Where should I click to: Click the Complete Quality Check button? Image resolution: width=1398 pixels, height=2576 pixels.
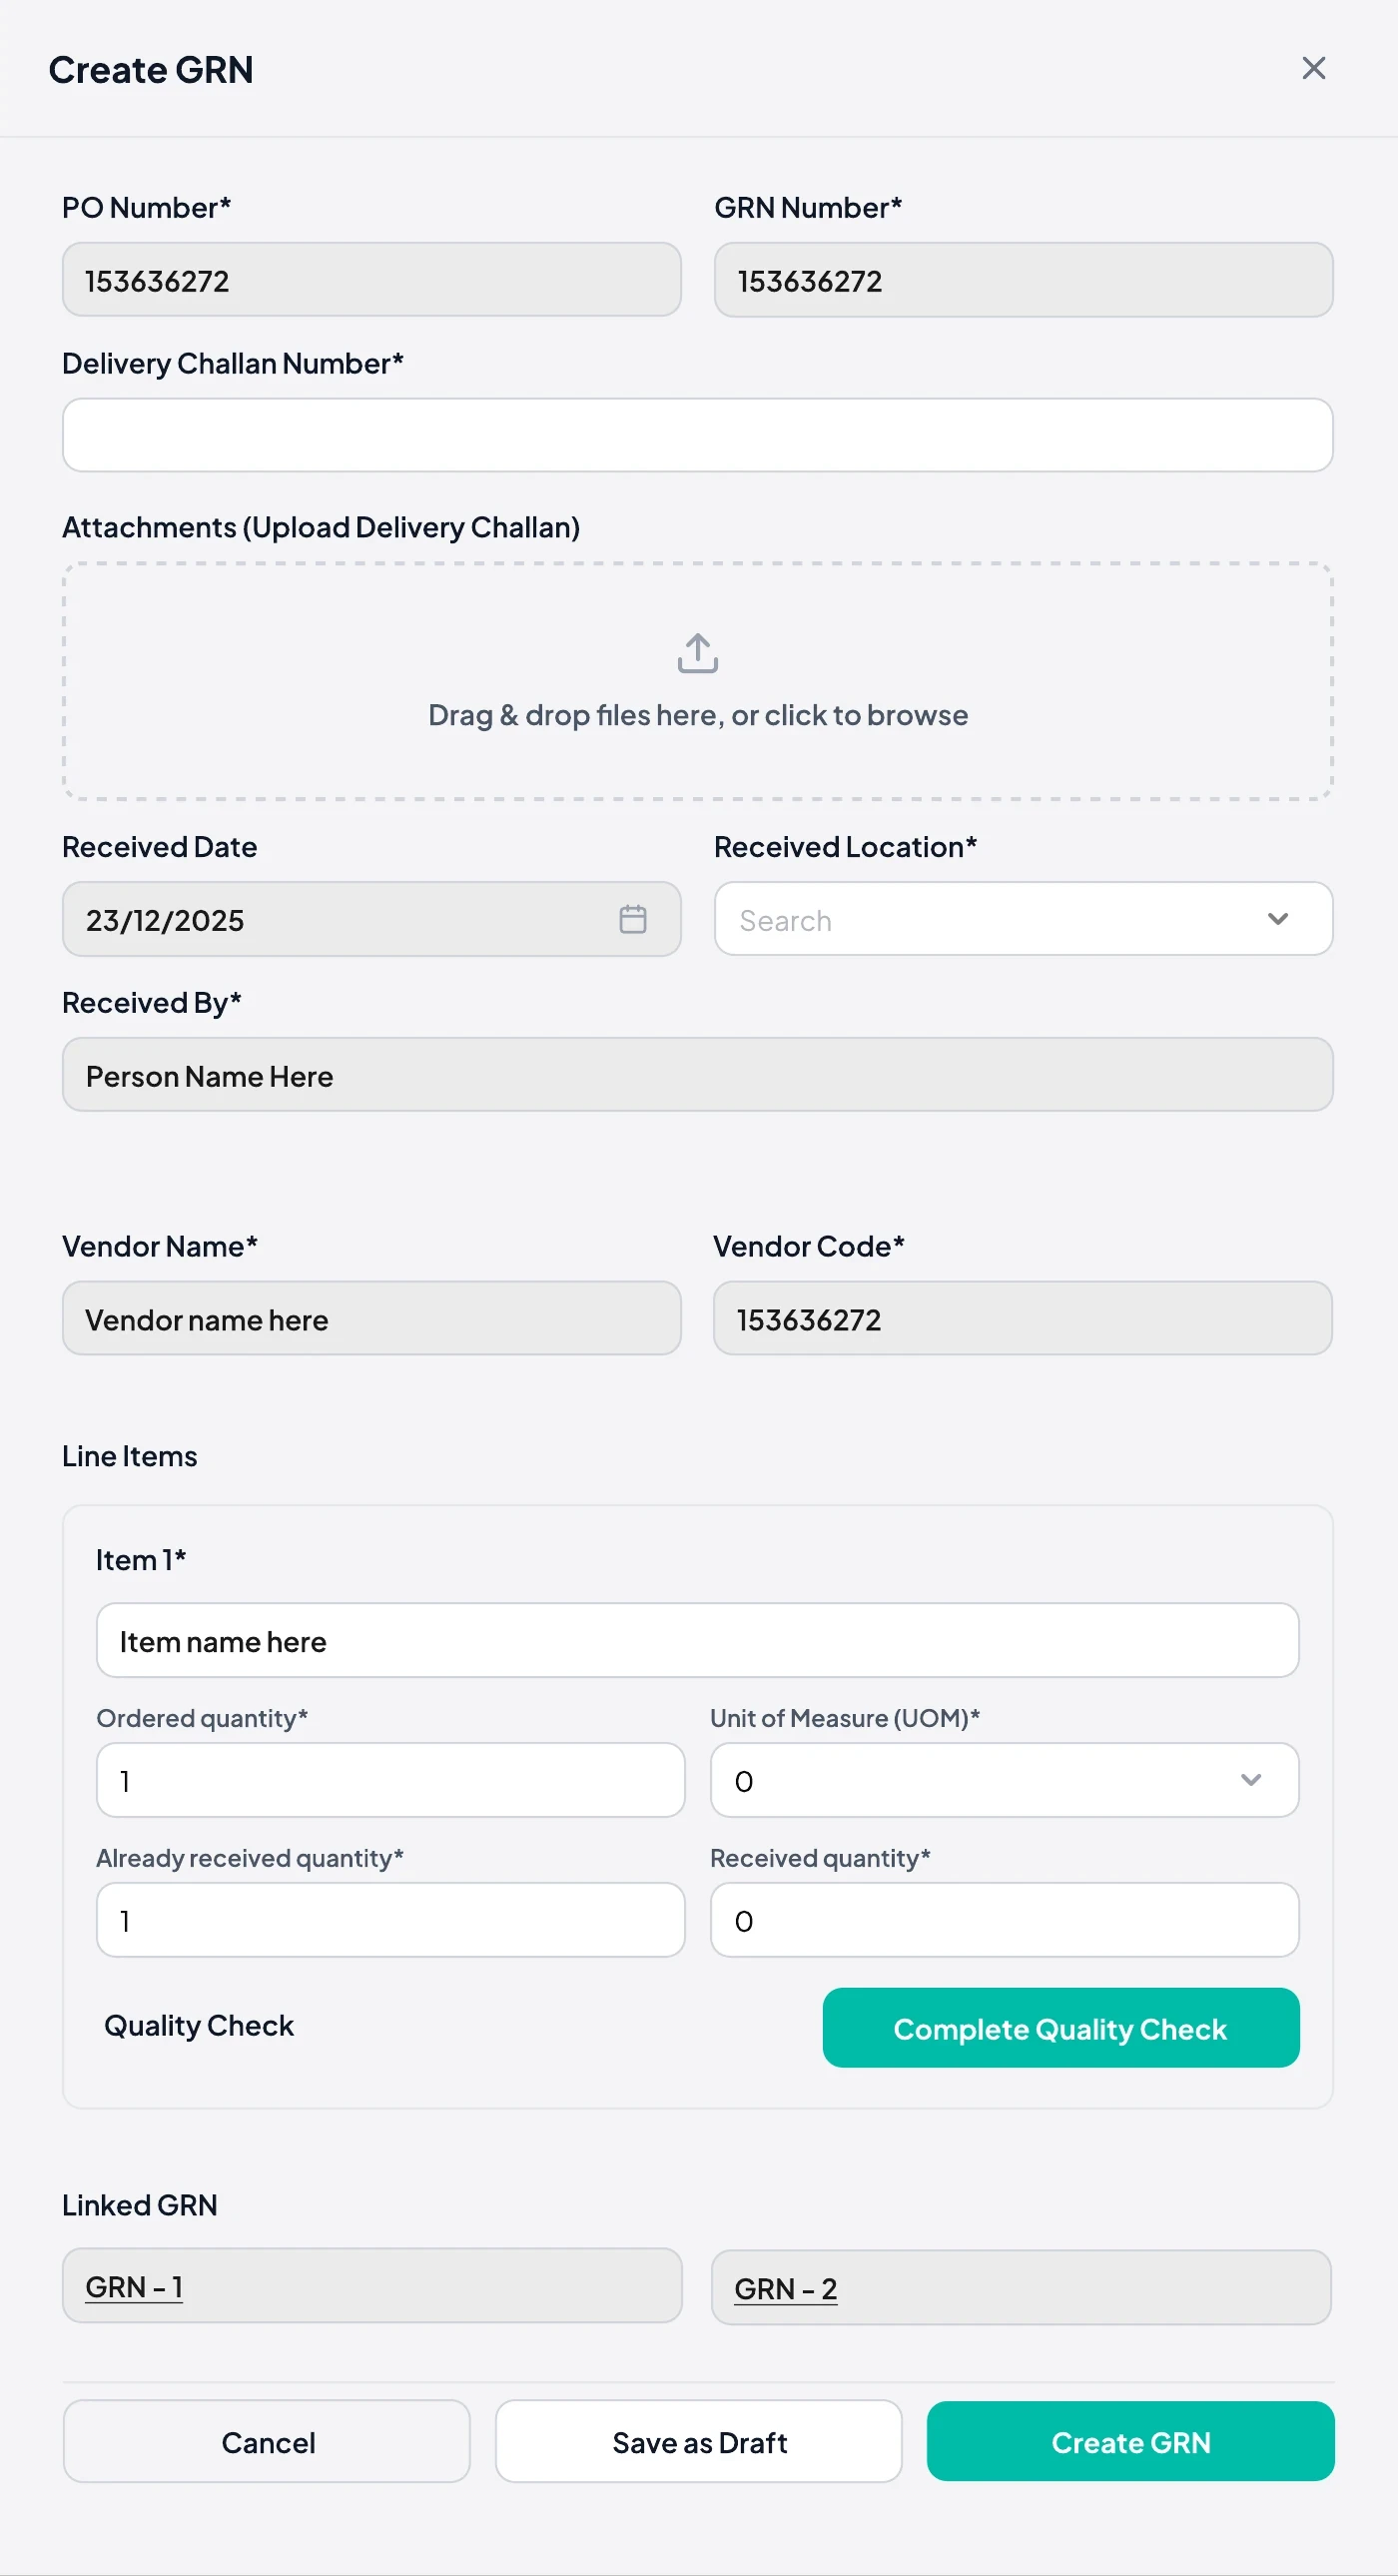[1061, 2028]
